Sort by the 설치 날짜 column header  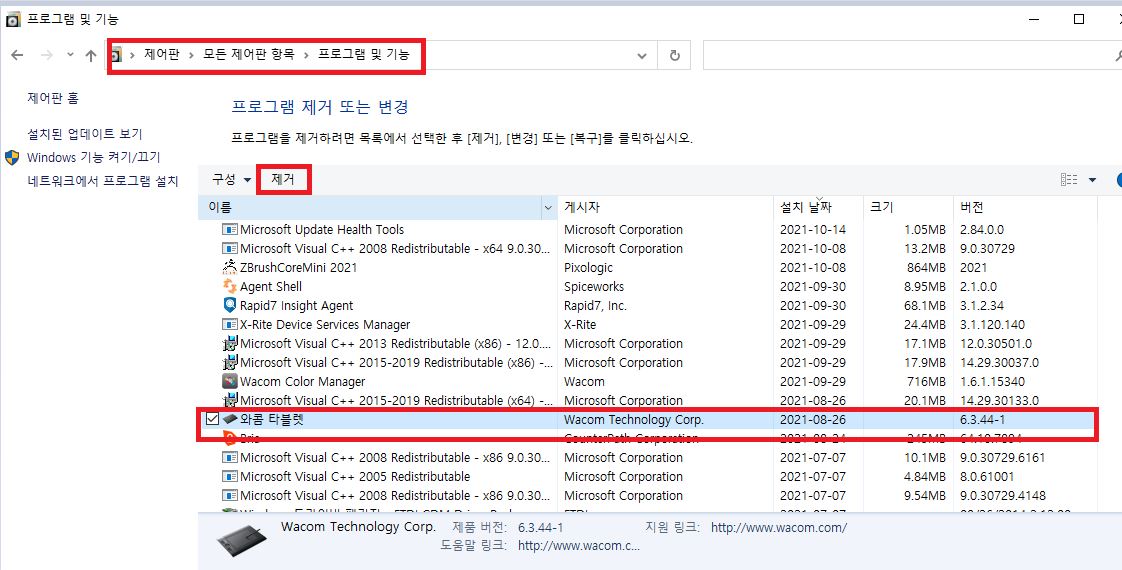pyautogui.click(x=819, y=207)
